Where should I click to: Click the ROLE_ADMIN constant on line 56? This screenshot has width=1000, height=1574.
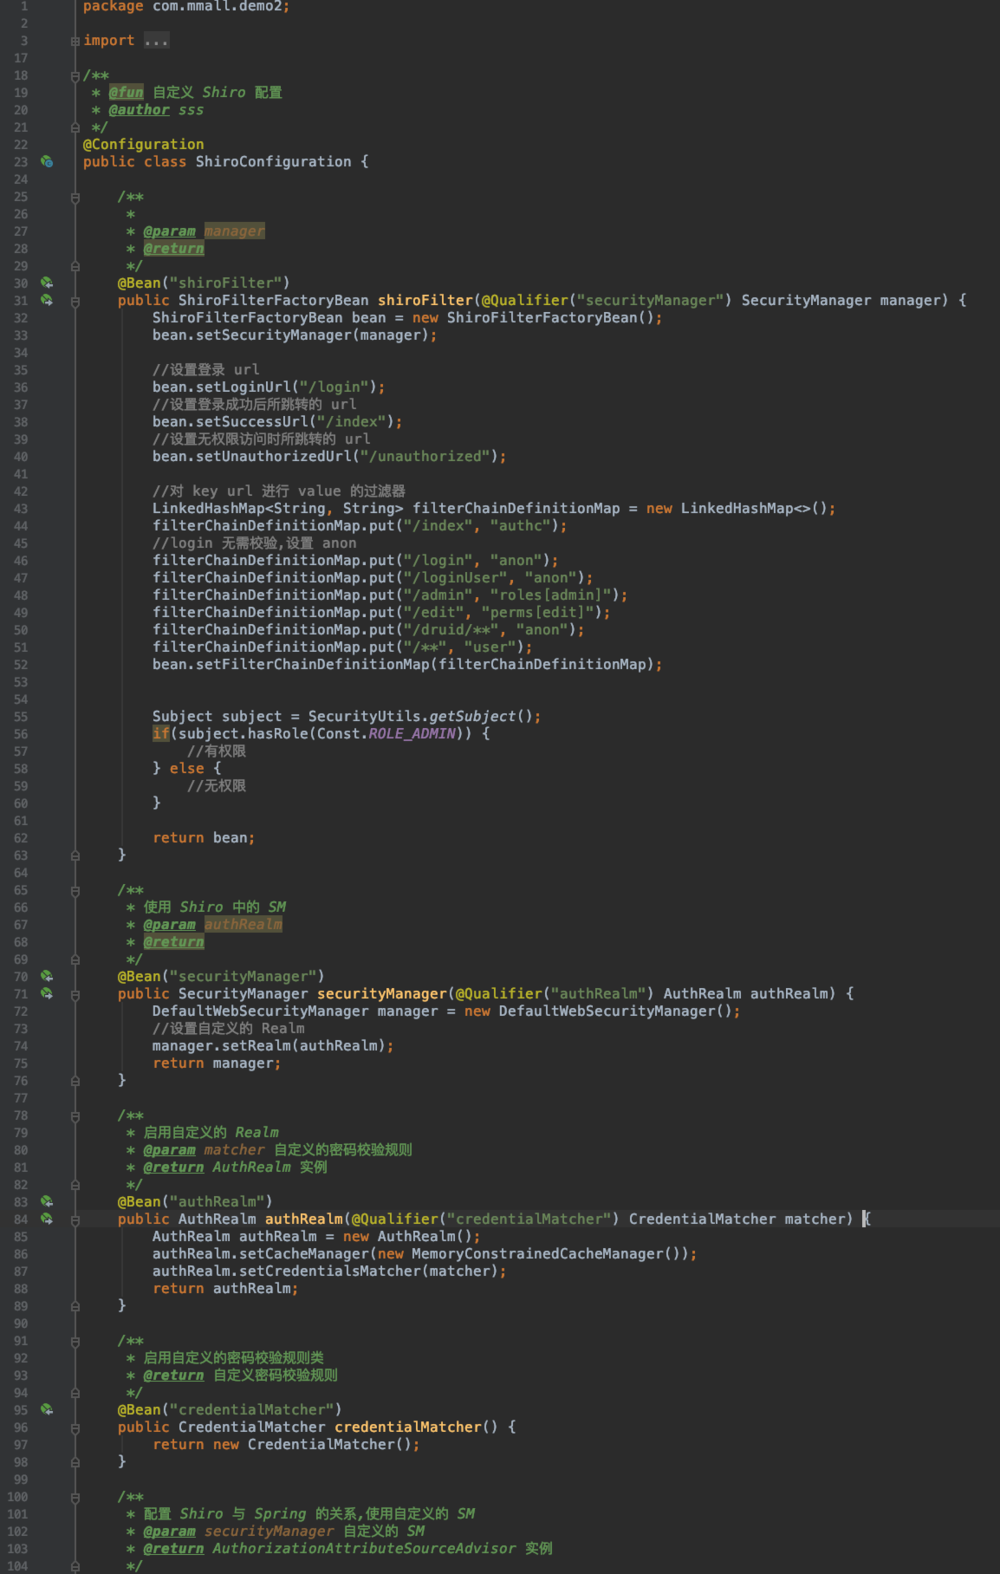pos(412,734)
